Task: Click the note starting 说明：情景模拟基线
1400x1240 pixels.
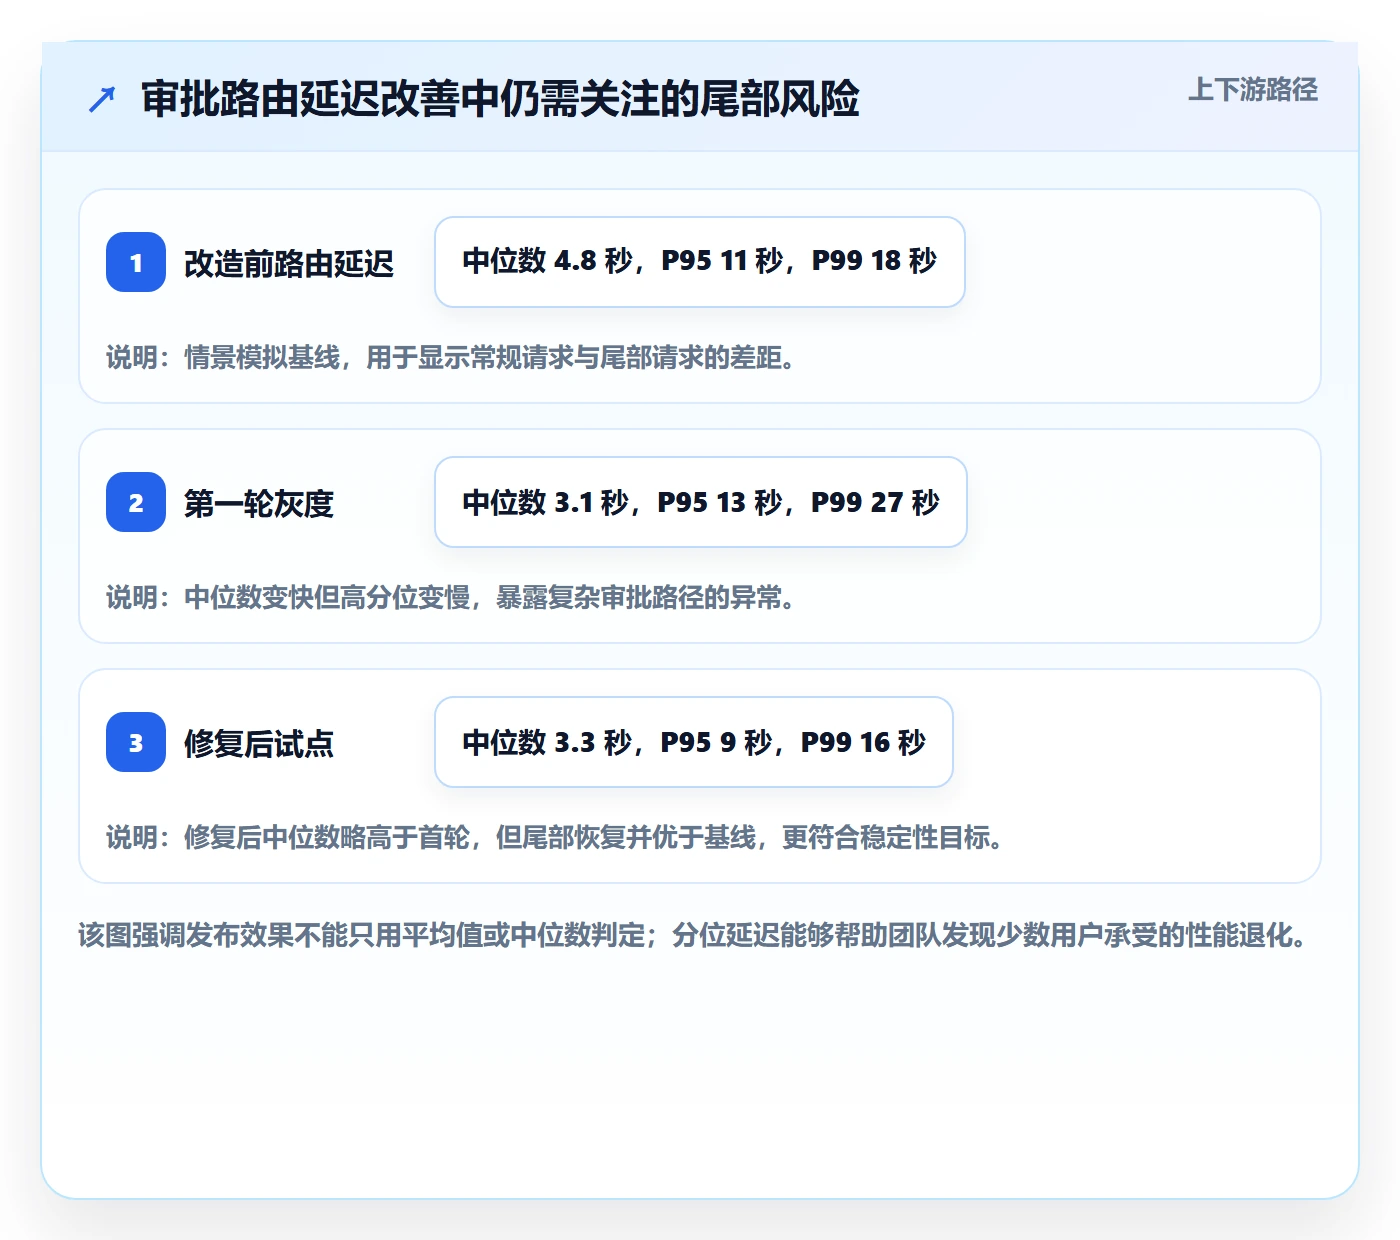Action: pos(451,357)
